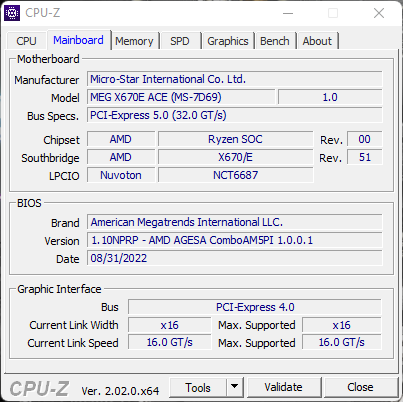This screenshot has width=403, height=402.
Task: Click the BIOS date 08/31/2022
Action: (x=235, y=258)
